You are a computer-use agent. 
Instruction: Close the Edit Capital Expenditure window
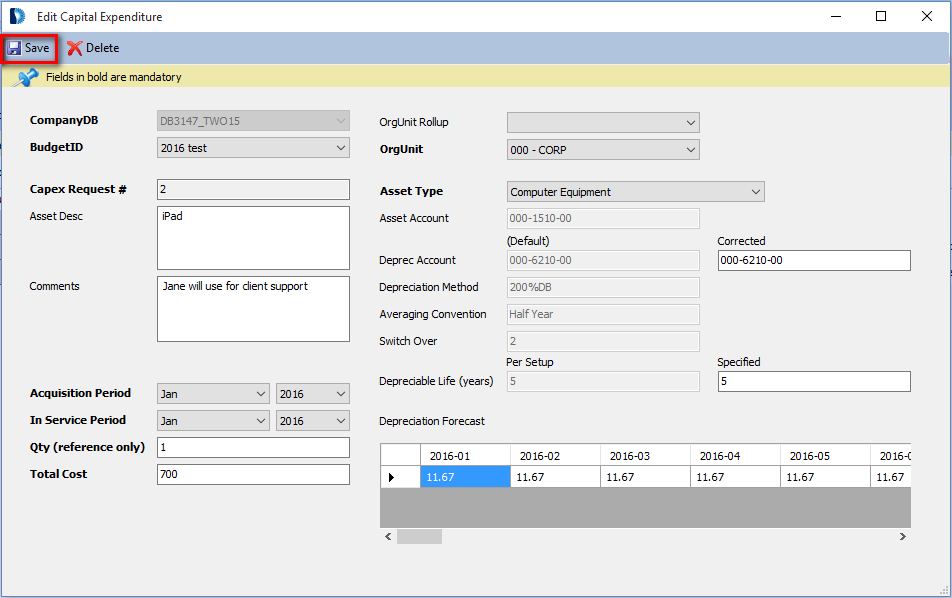(x=926, y=16)
